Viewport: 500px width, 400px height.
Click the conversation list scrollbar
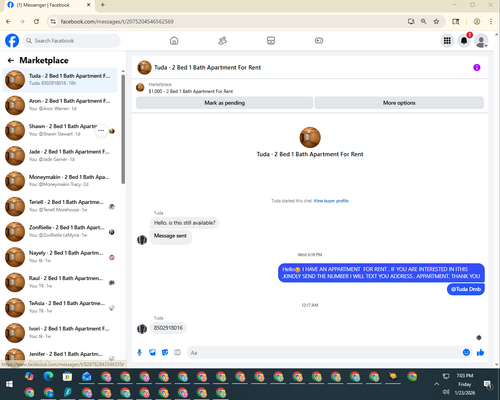tap(123, 129)
